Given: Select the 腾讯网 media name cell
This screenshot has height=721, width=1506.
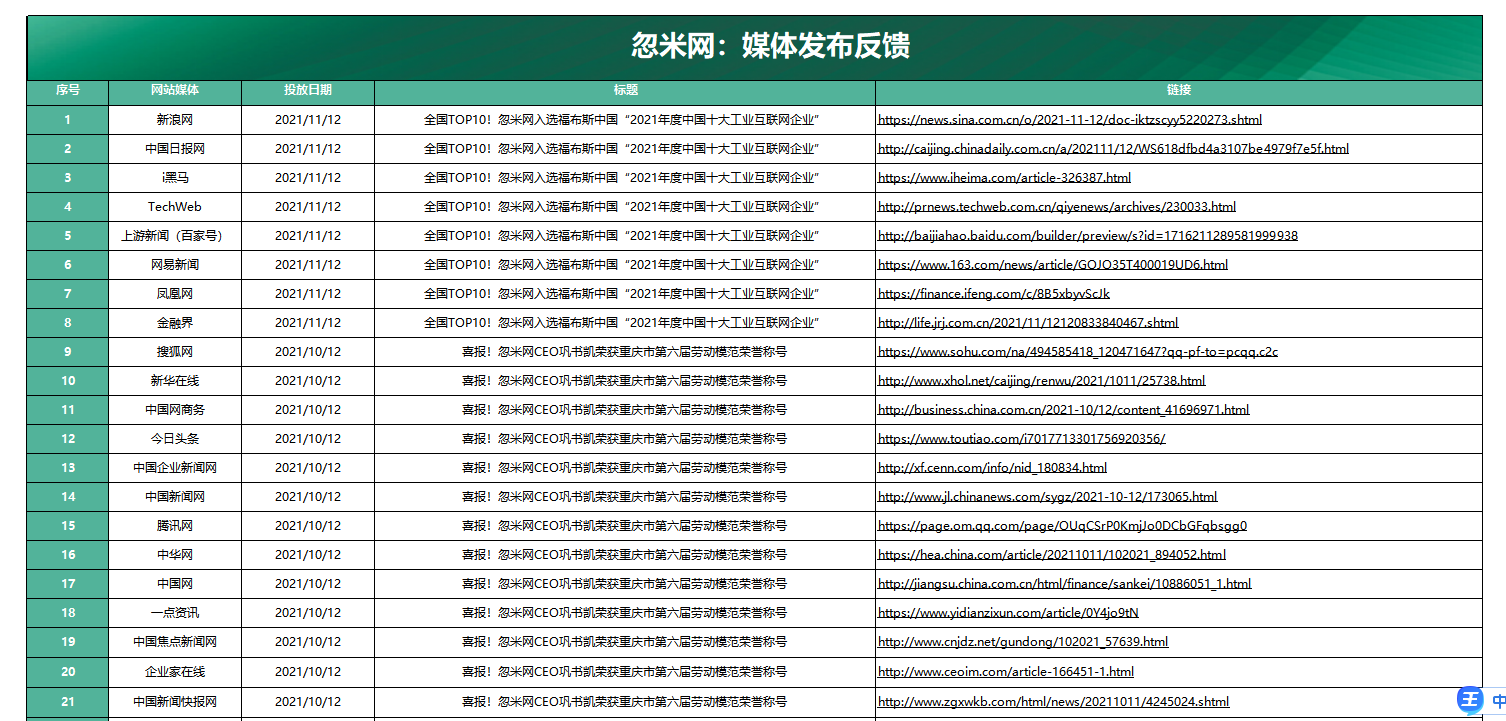Looking at the screenshot, I should click(x=175, y=526).
